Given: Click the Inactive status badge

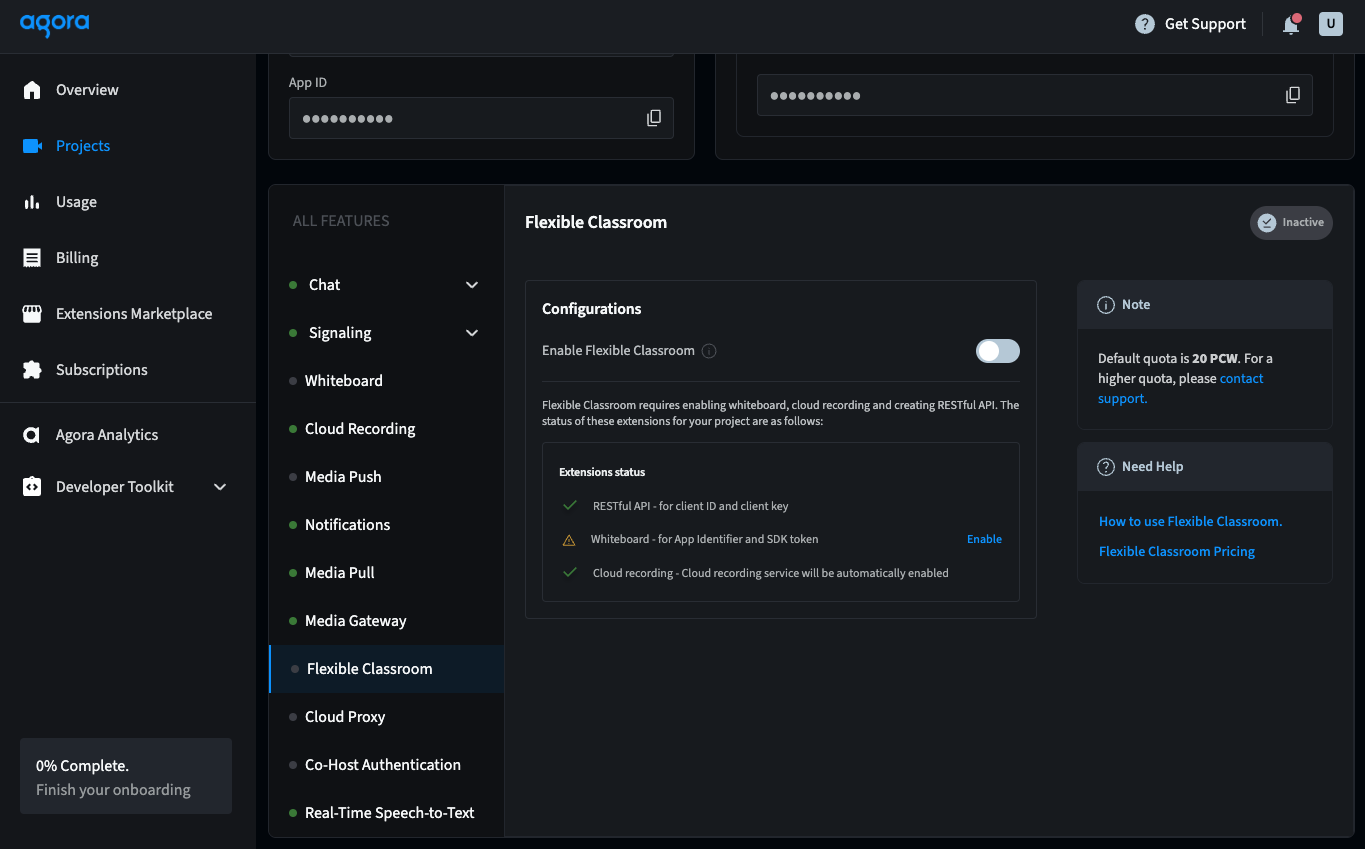Looking at the screenshot, I should [1291, 222].
